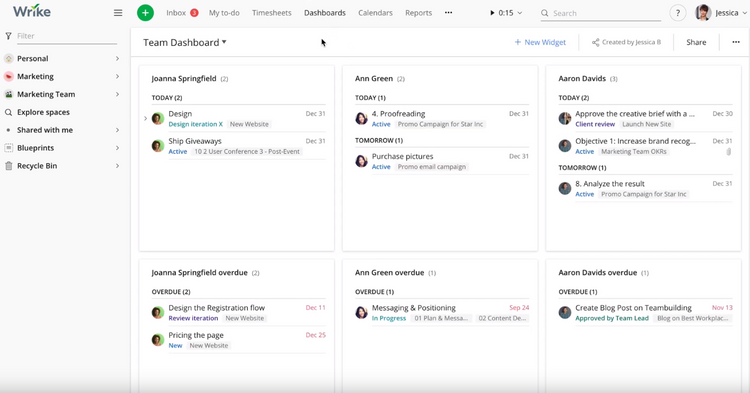
Task: Focus the sidebar Filter field
Action: 66,36
